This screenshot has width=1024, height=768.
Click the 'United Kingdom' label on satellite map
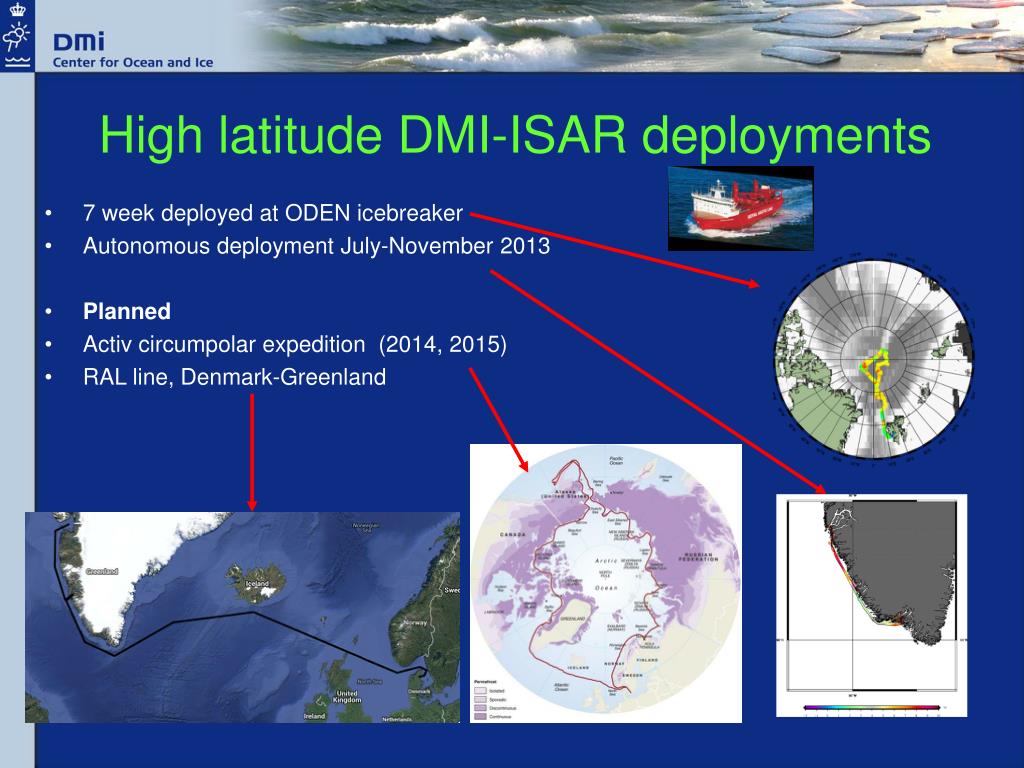347,696
